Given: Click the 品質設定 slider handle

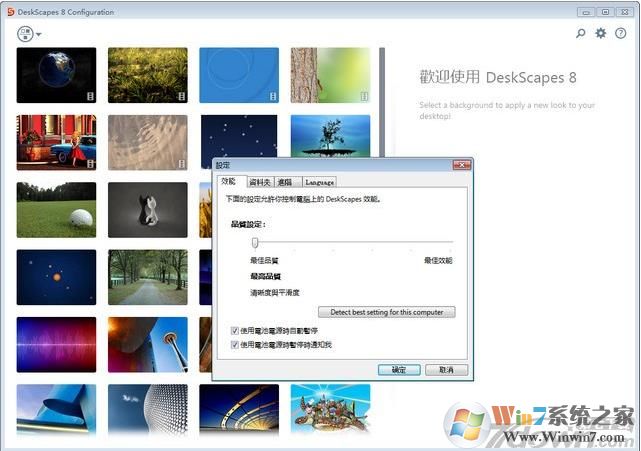Looking at the screenshot, I should [x=255, y=243].
